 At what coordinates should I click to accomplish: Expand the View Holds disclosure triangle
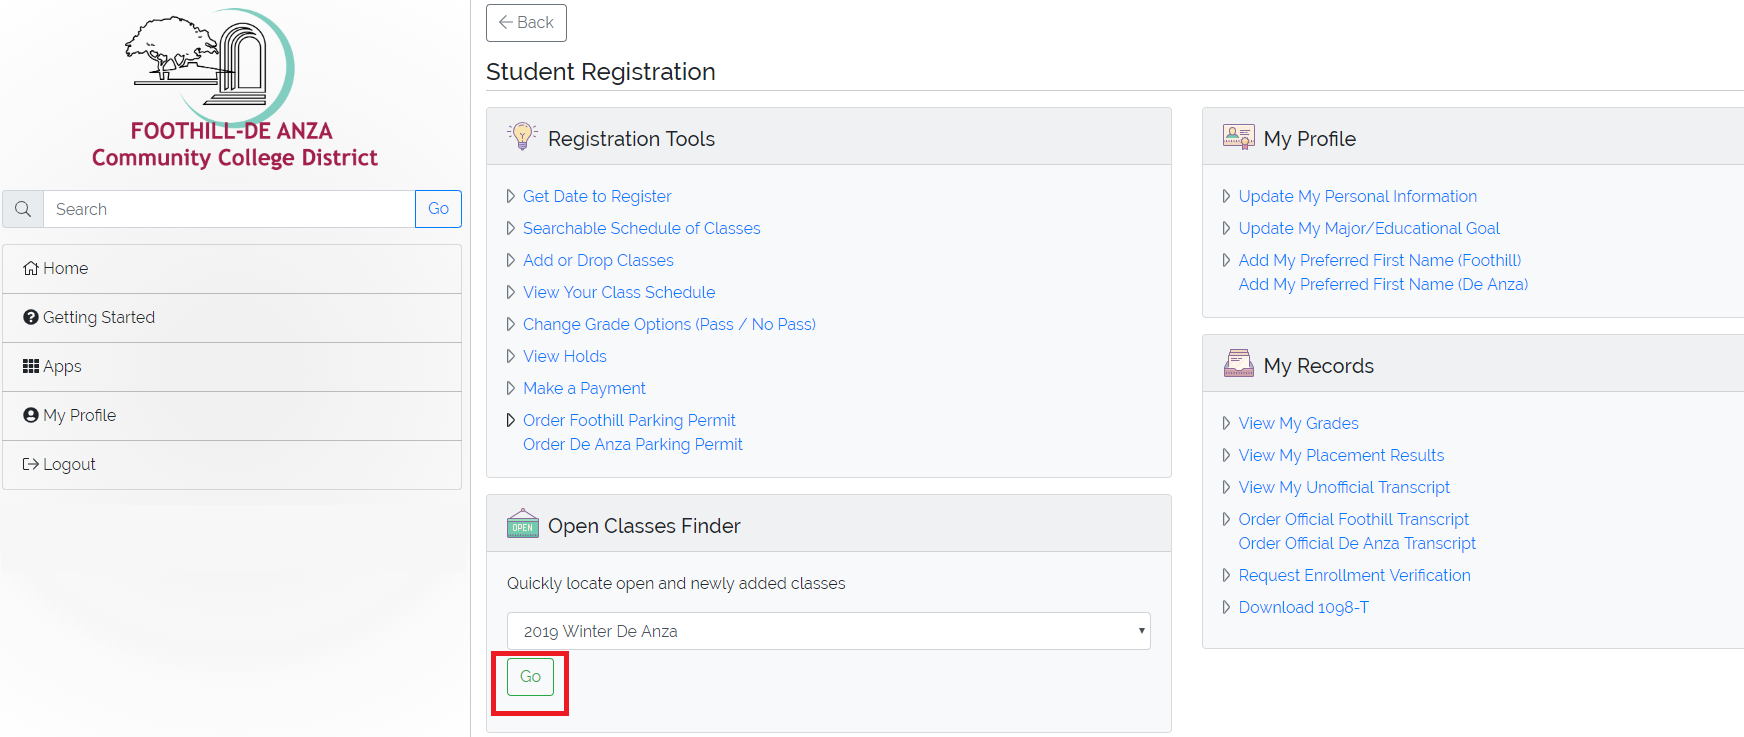pyautogui.click(x=511, y=356)
